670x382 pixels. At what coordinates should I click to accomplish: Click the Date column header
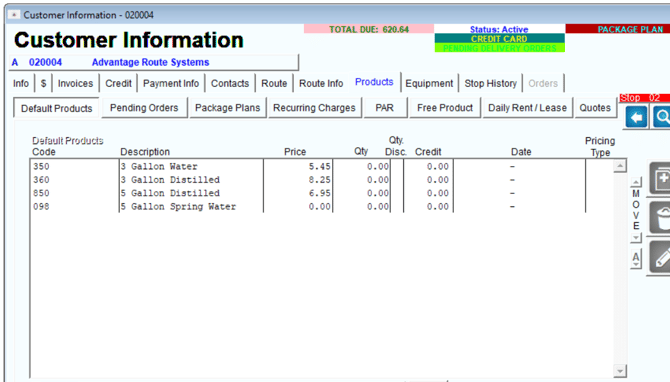521,152
